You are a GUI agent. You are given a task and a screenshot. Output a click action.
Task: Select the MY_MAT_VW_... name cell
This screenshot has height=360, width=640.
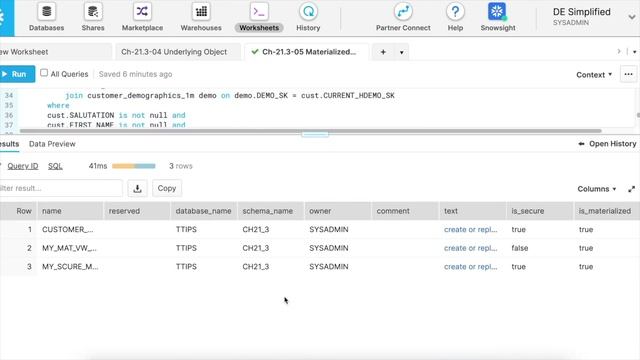point(69,248)
